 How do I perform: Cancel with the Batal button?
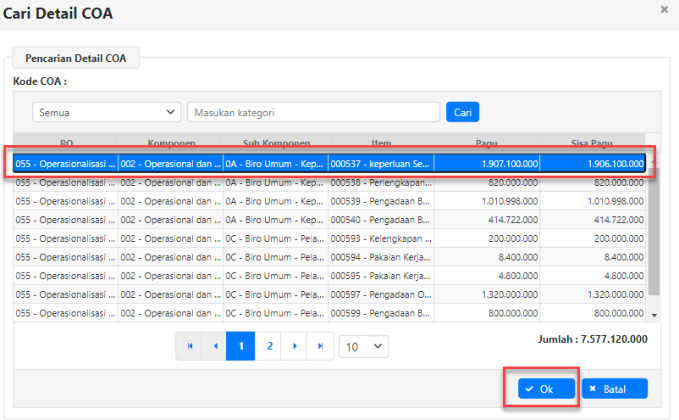click(614, 388)
